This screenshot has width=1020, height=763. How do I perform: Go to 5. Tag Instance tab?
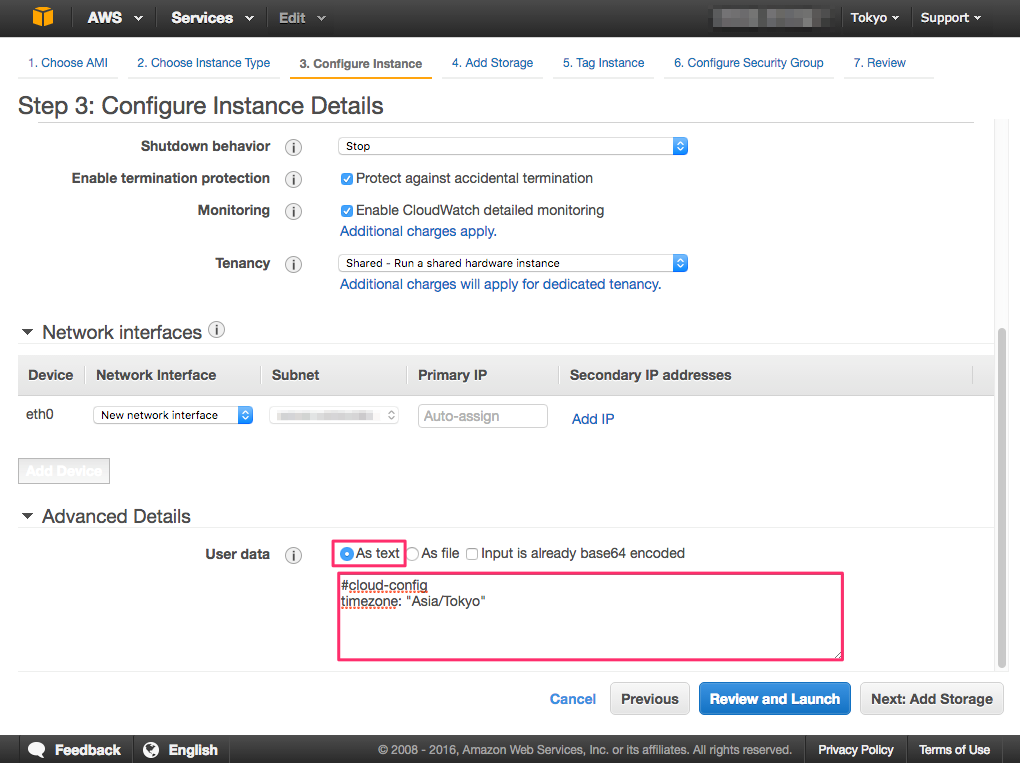(x=604, y=63)
